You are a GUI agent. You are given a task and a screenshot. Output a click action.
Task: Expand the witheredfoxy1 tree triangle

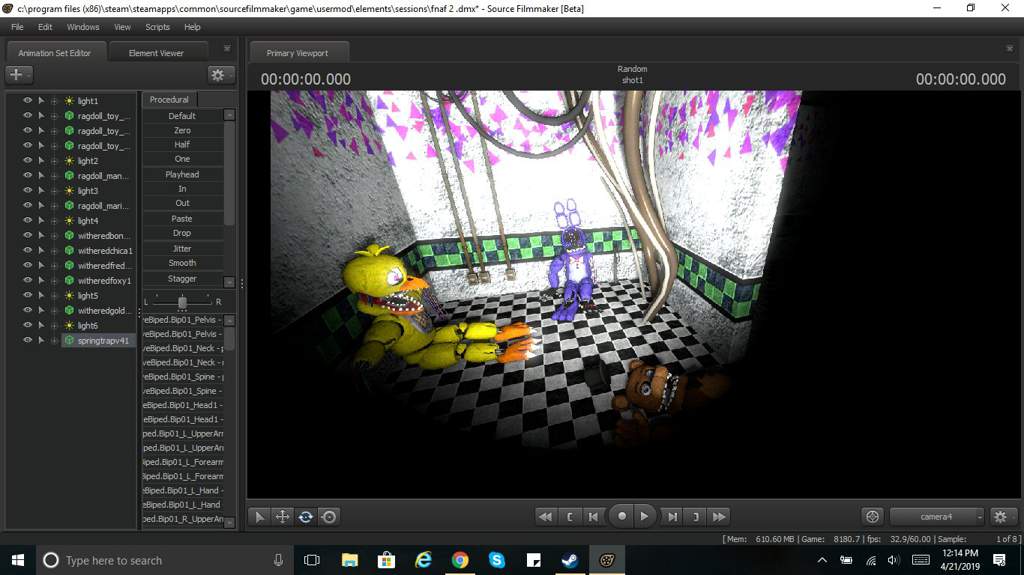41,280
